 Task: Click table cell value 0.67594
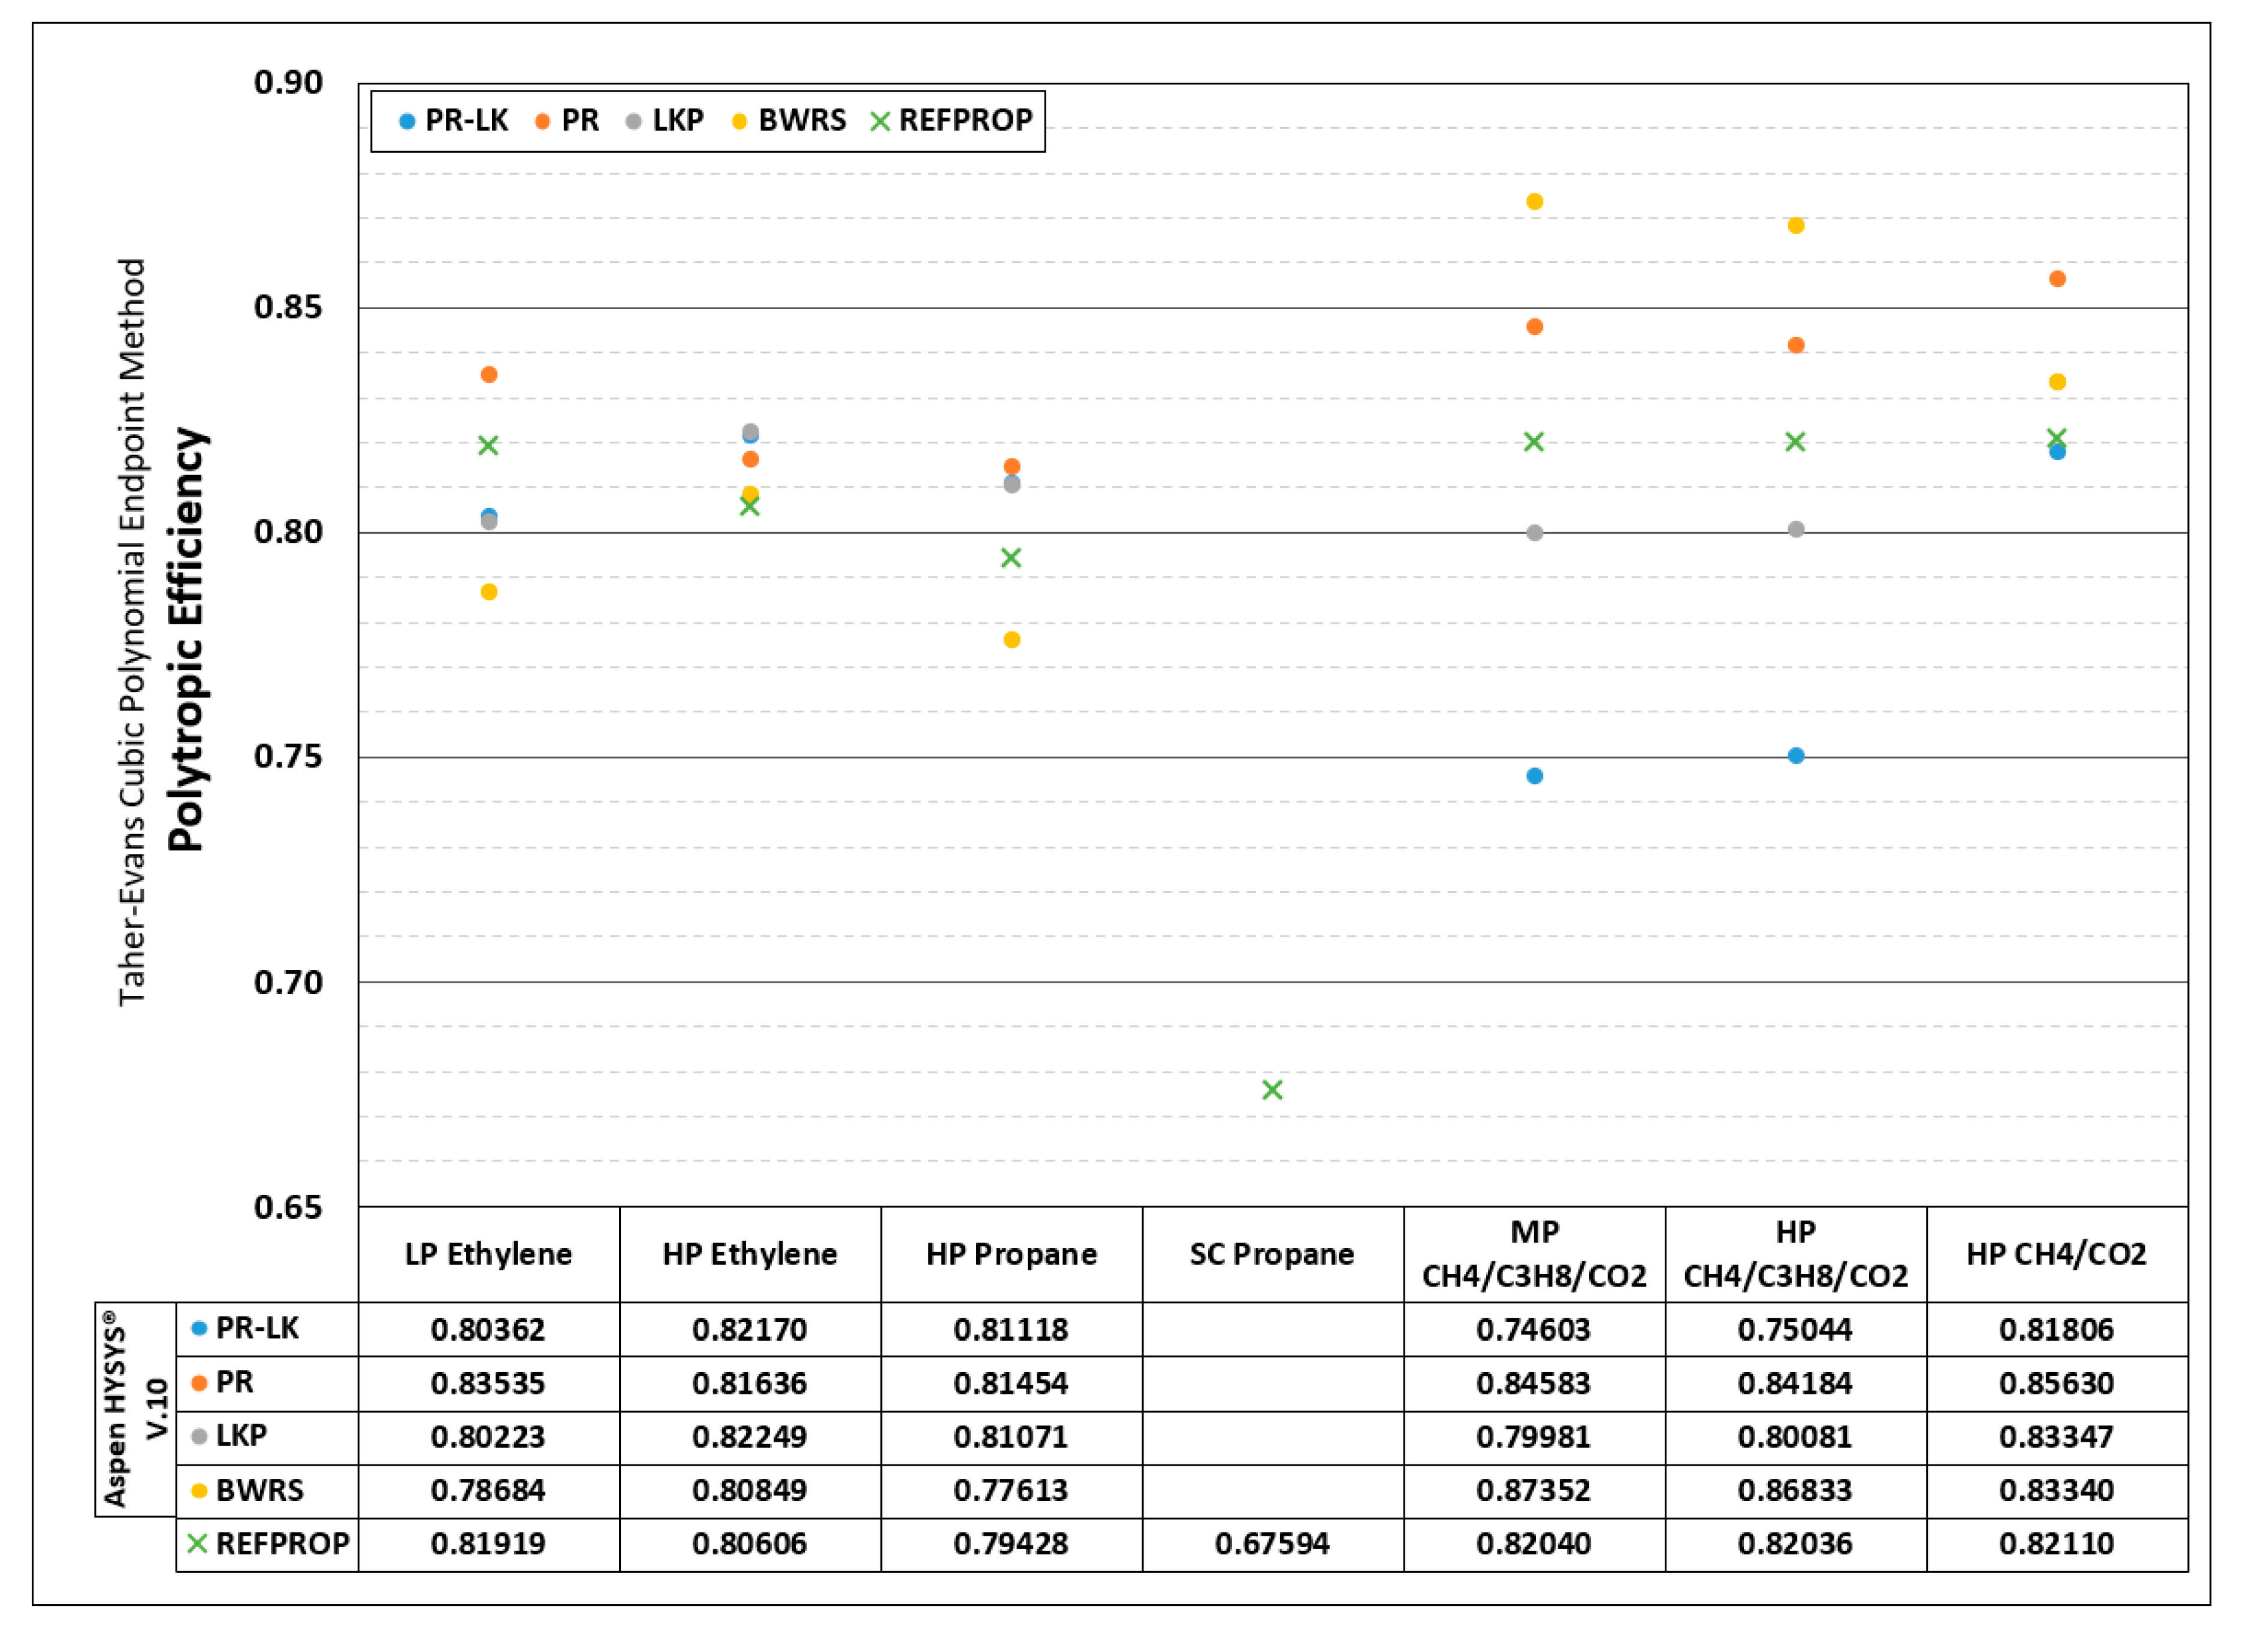coord(1272,1543)
